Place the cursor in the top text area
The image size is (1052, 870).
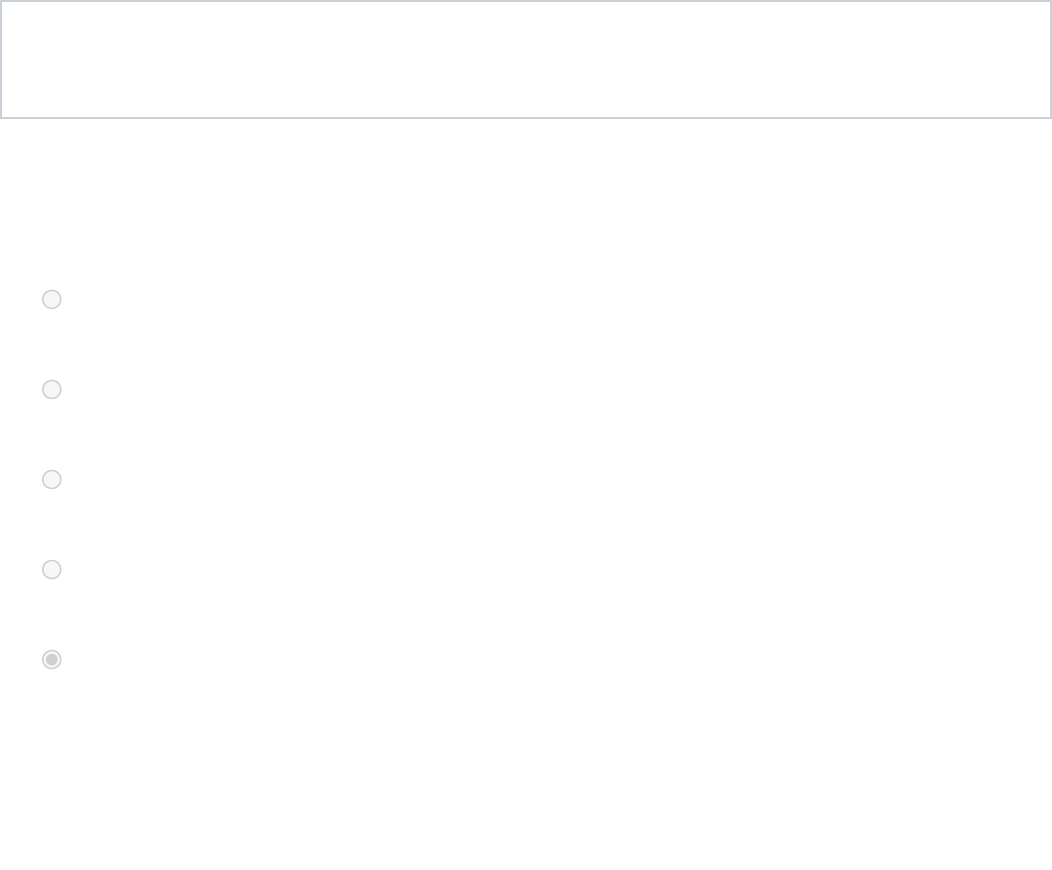tap(526, 60)
